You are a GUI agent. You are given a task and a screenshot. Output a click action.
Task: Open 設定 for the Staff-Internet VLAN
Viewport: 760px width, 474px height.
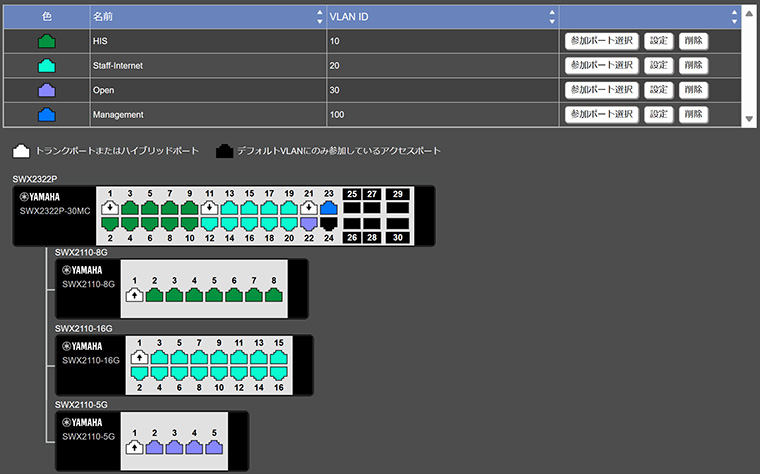pos(657,65)
